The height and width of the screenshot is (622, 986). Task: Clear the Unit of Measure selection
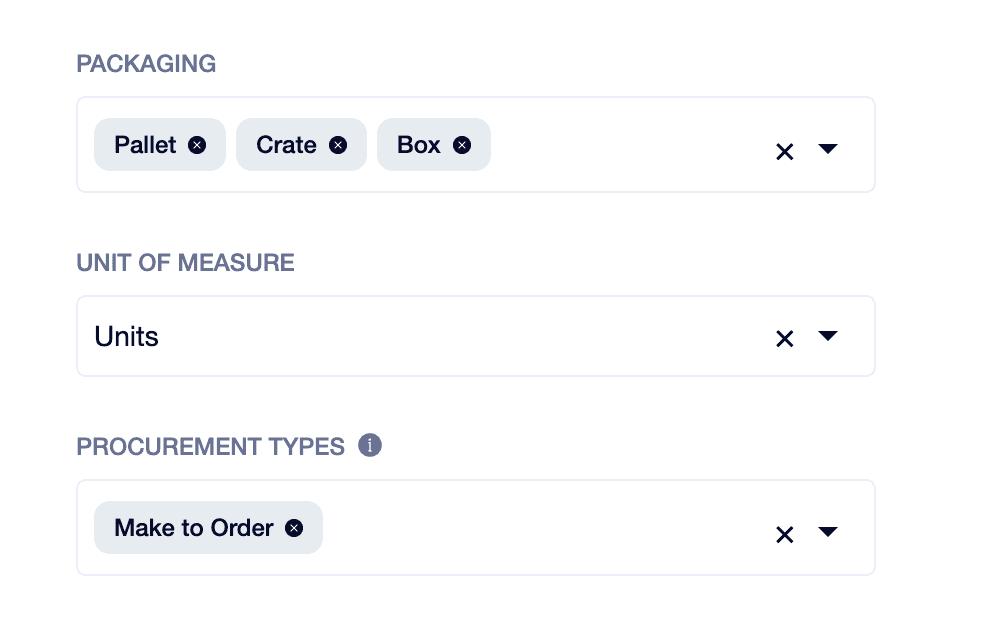(x=785, y=339)
